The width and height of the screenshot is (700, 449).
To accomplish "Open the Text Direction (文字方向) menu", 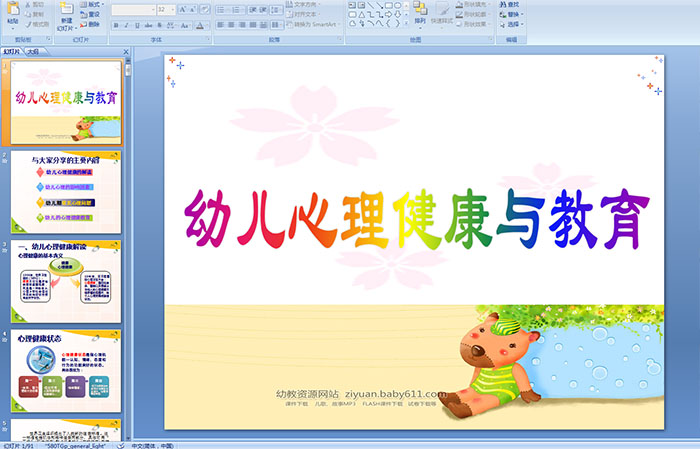I will [303, 4].
